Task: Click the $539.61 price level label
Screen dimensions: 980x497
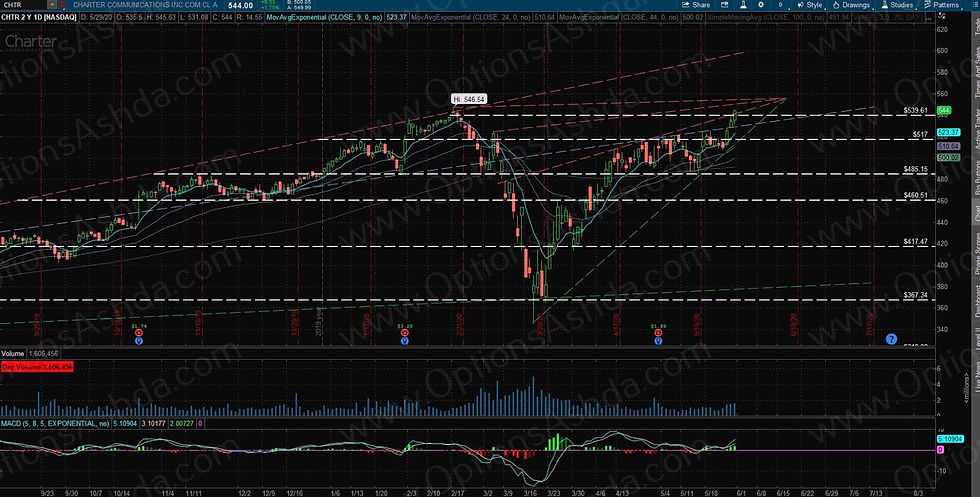Action: click(x=915, y=110)
